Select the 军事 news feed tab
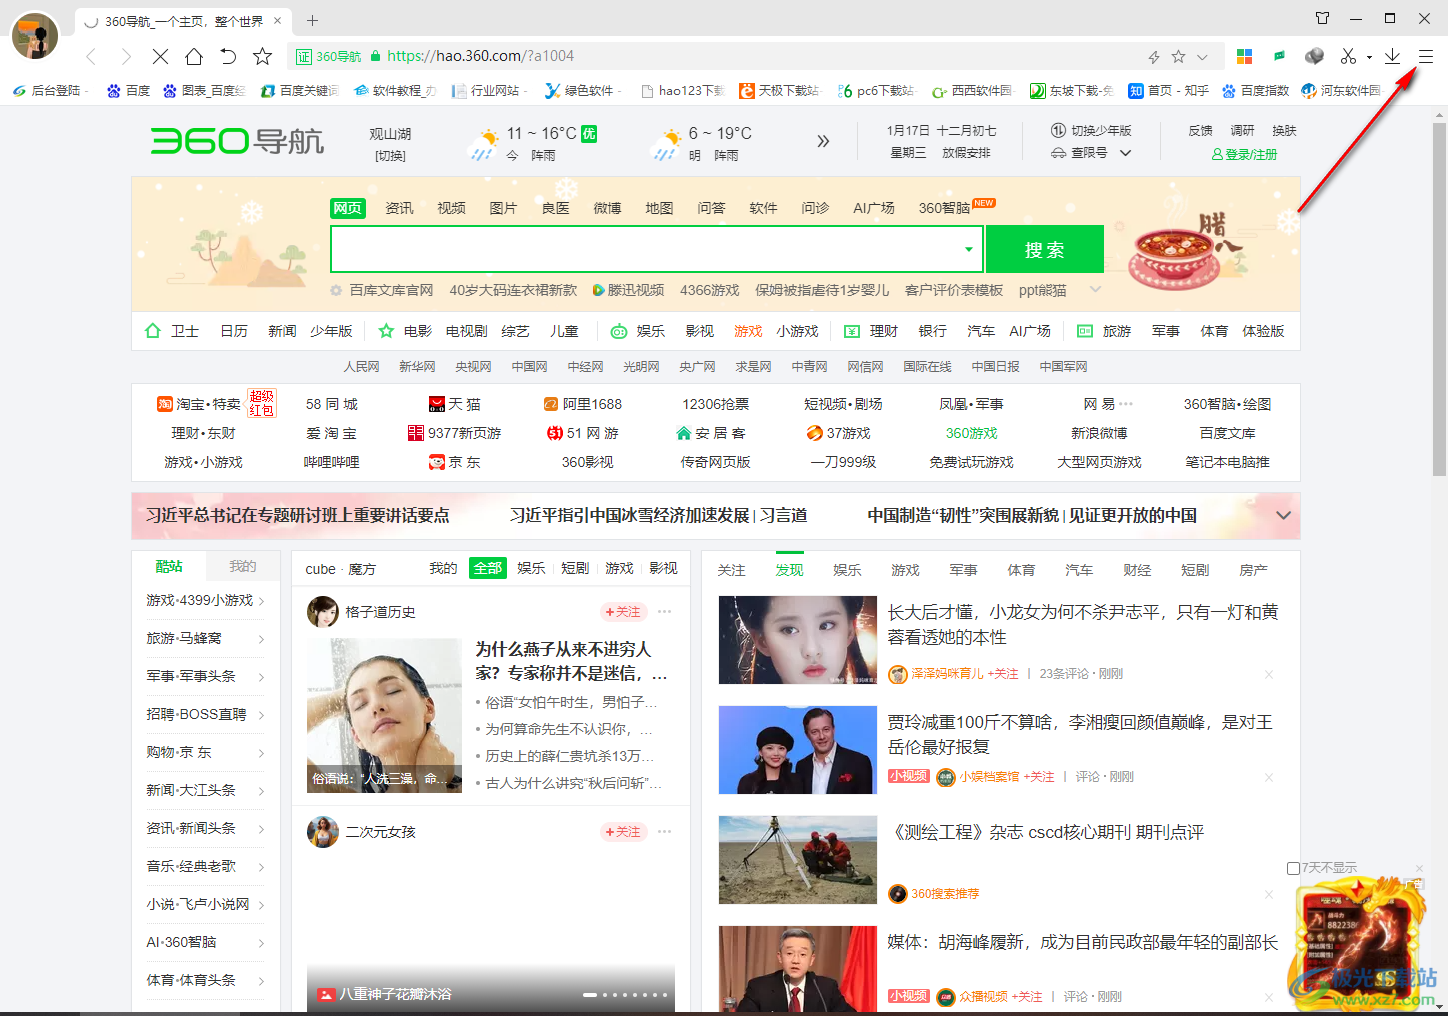This screenshot has width=1448, height=1016. pos(963,570)
